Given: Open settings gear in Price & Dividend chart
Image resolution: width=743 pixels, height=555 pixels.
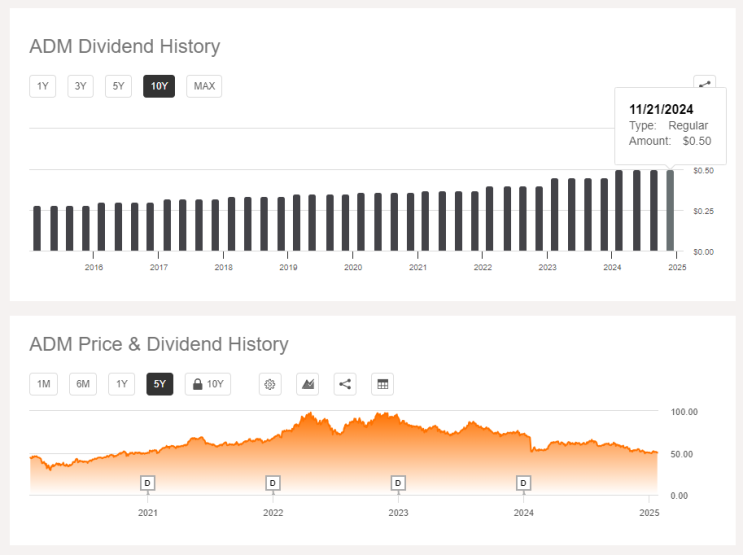Looking at the screenshot, I should point(270,384).
